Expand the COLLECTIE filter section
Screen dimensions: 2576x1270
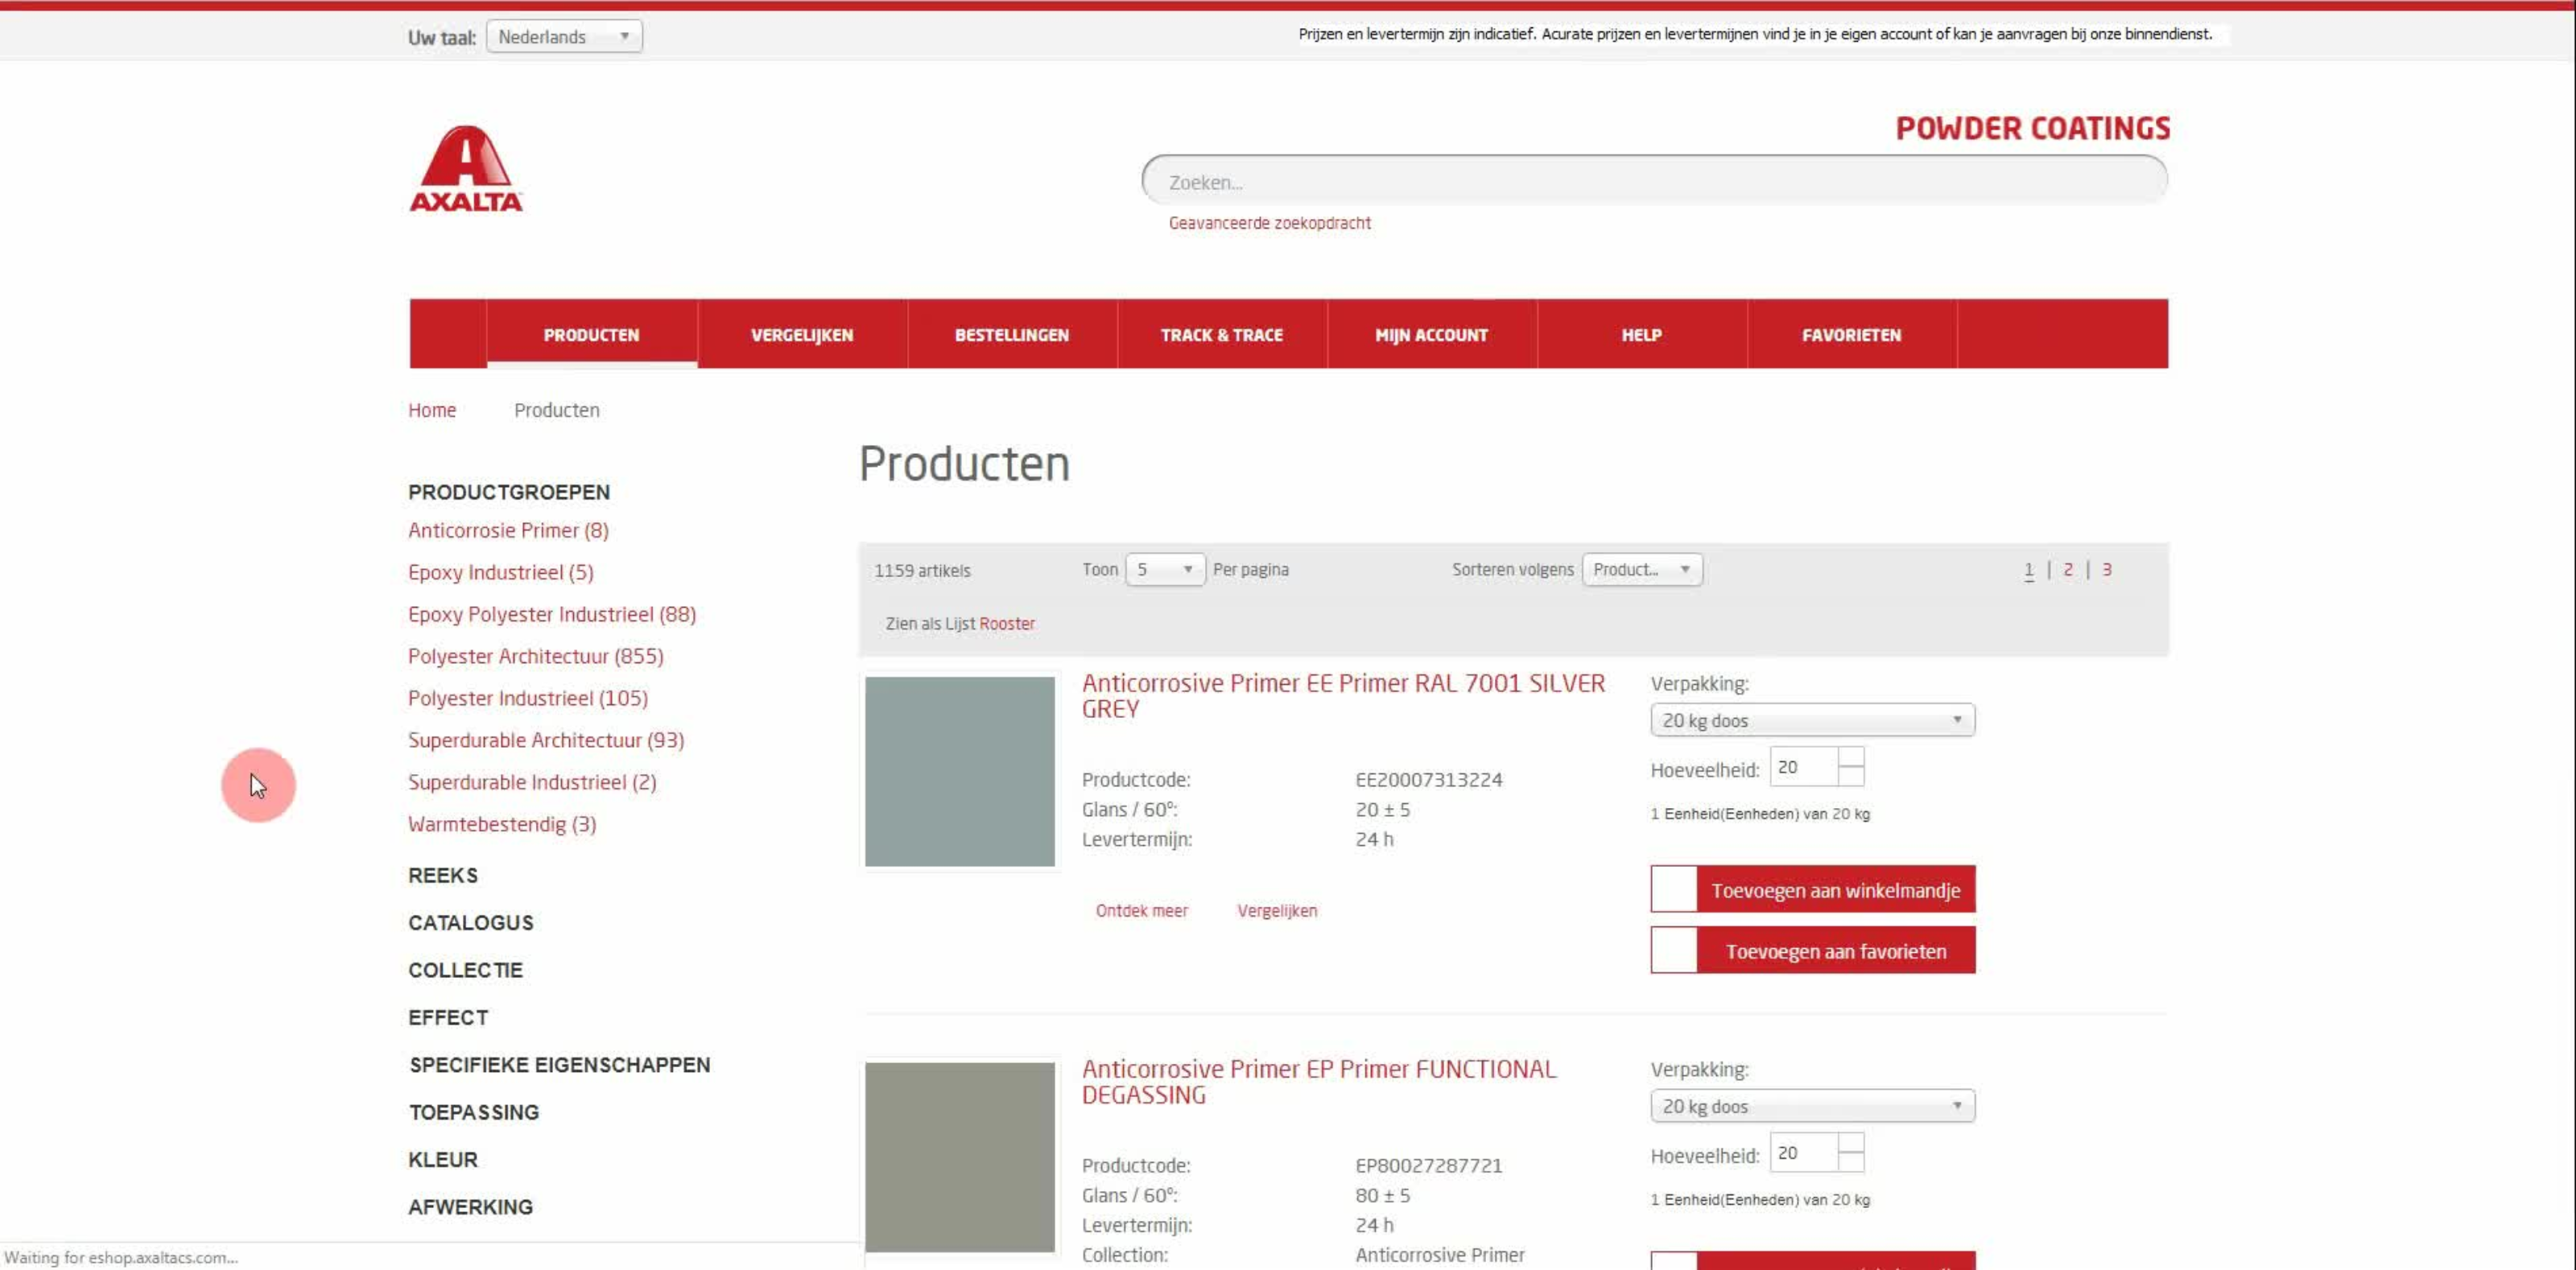[465, 970]
